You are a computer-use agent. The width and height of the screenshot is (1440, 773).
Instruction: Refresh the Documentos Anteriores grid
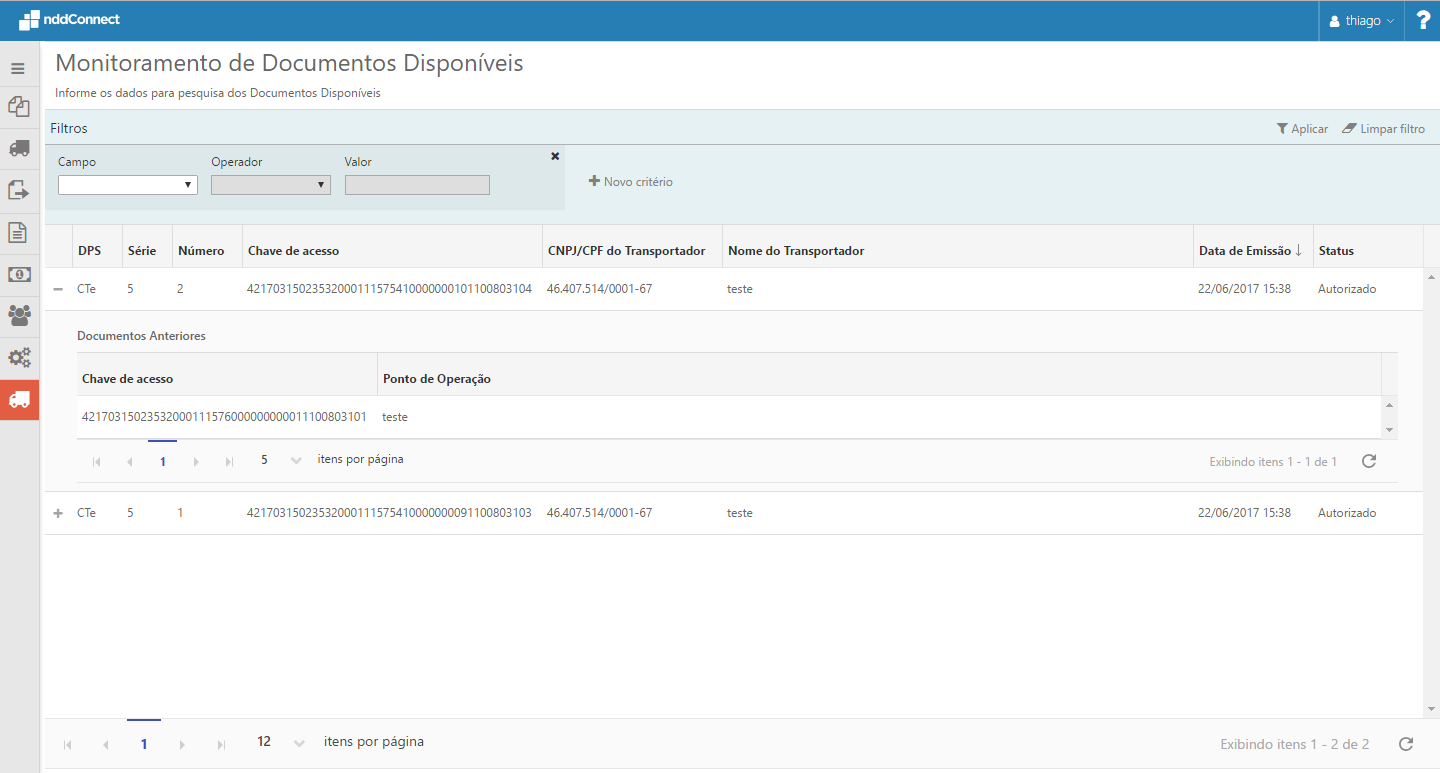[x=1369, y=461]
